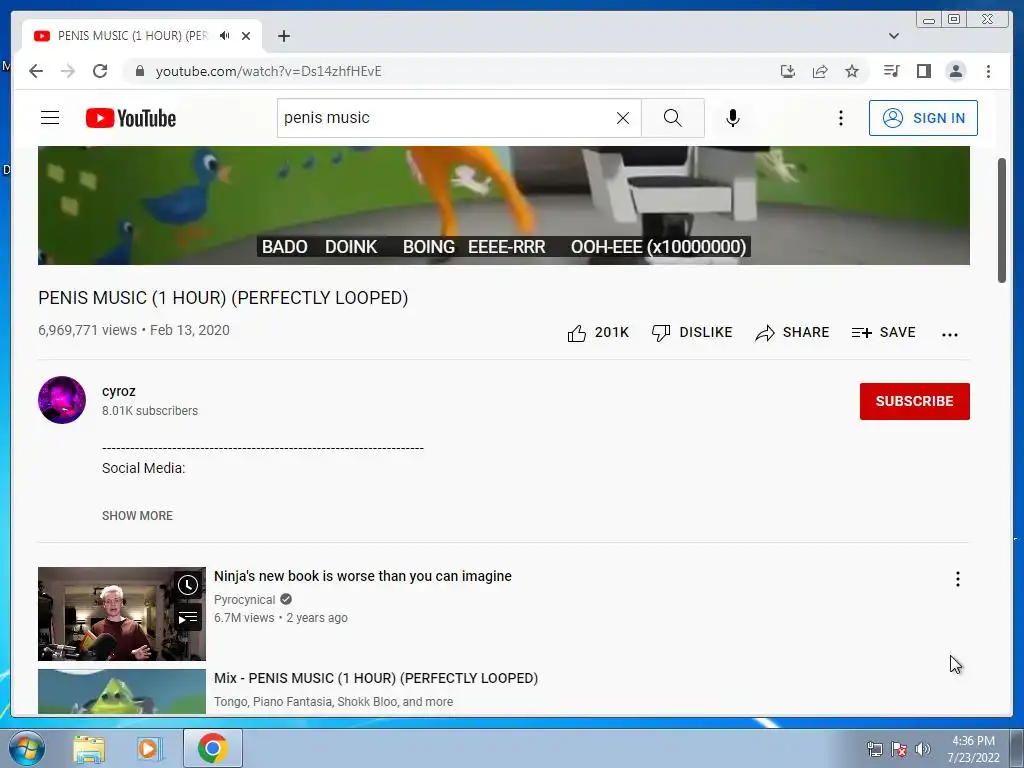Viewport: 1024px width, 768px height.
Task: Add Ninja video to Watch later
Action: point(188,584)
